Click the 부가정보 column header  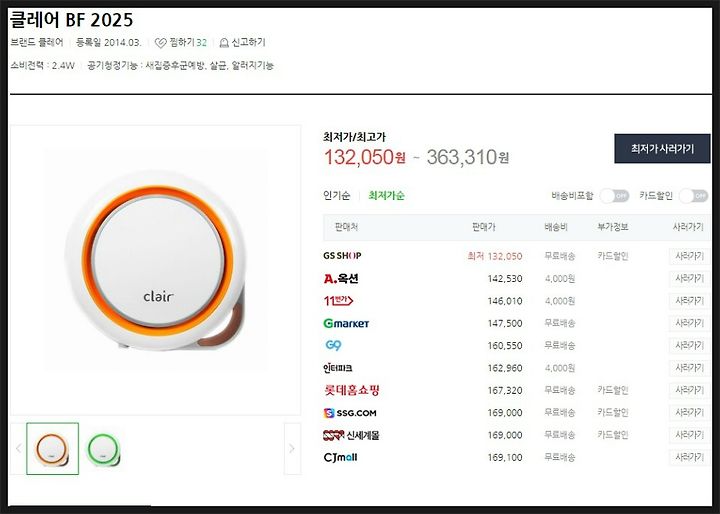pos(613,227)
